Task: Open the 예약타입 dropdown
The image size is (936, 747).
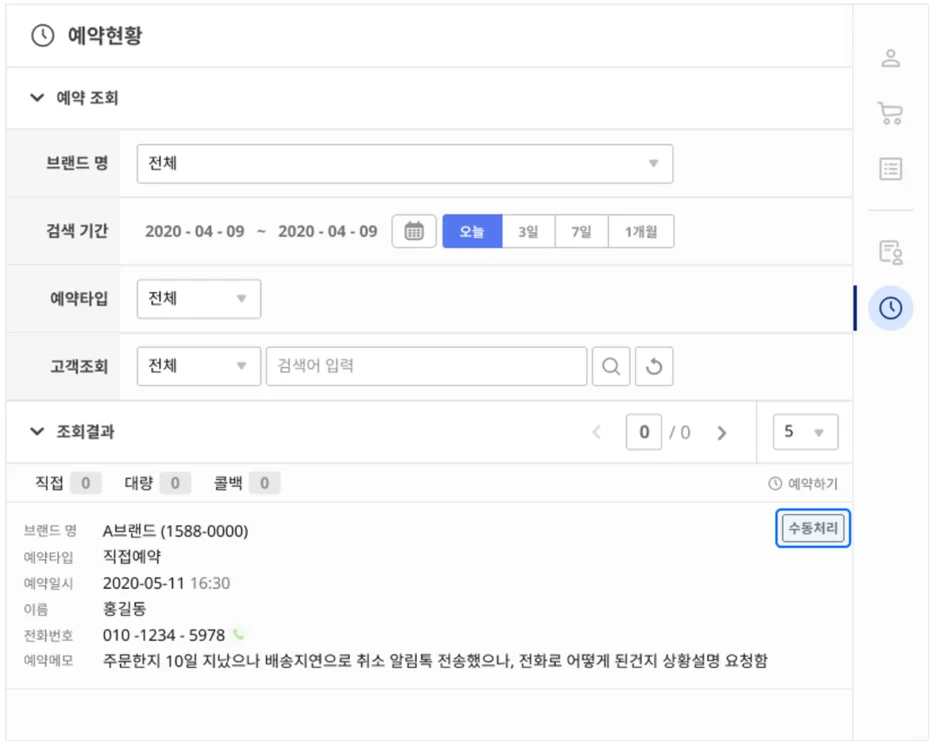Action: [x=198, y=298]
